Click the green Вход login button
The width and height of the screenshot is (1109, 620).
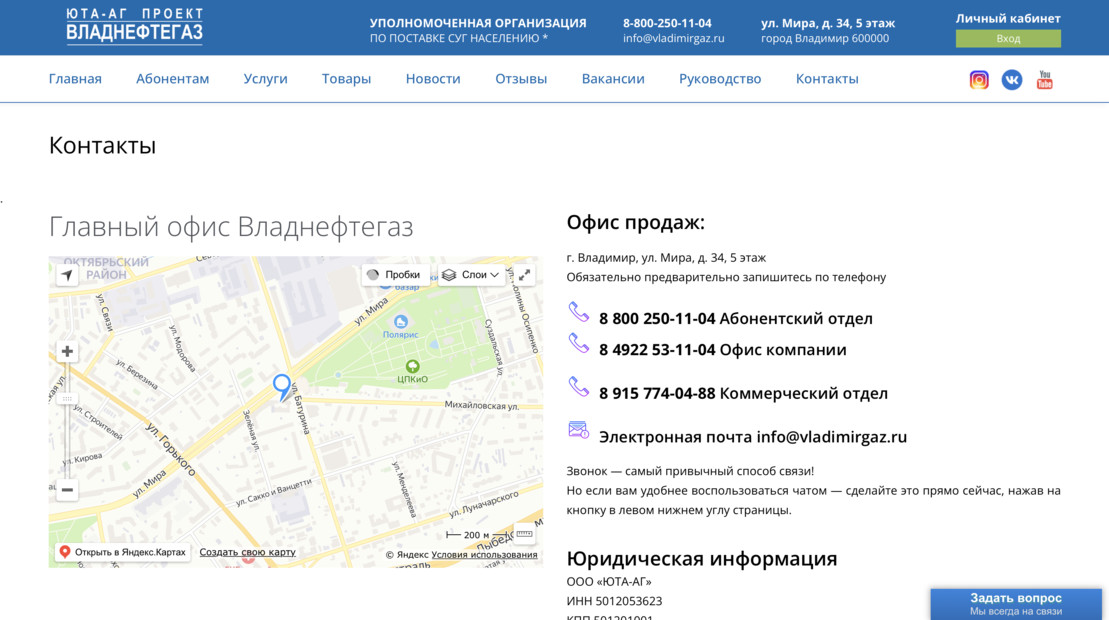1008,38
